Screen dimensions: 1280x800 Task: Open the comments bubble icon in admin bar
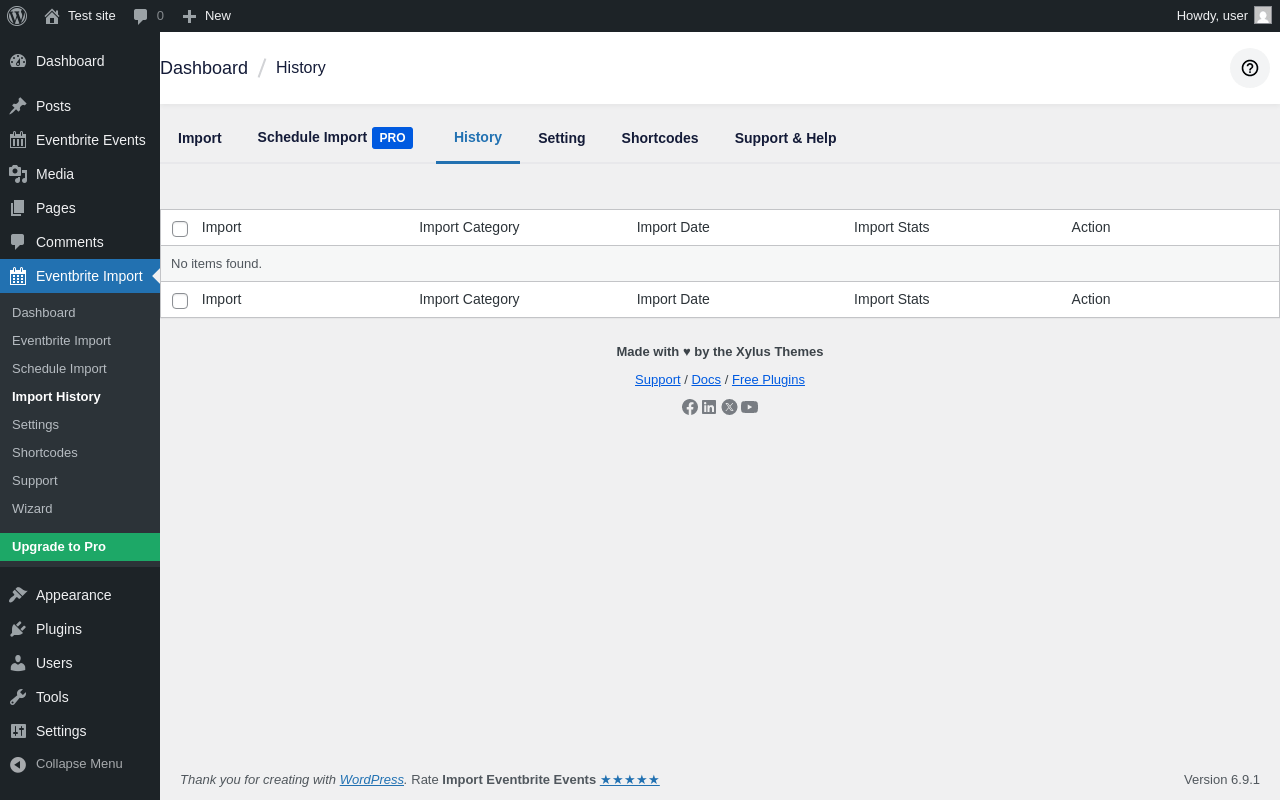click(141, 16)
